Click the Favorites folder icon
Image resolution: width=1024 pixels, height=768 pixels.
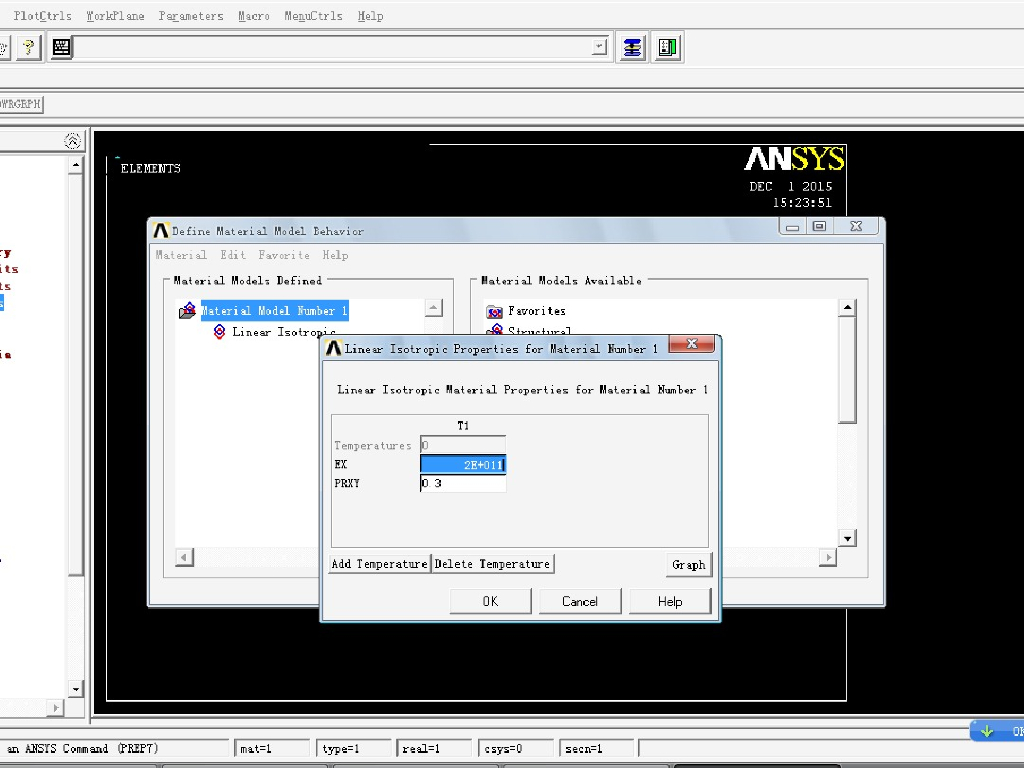(x=494, y=312)
